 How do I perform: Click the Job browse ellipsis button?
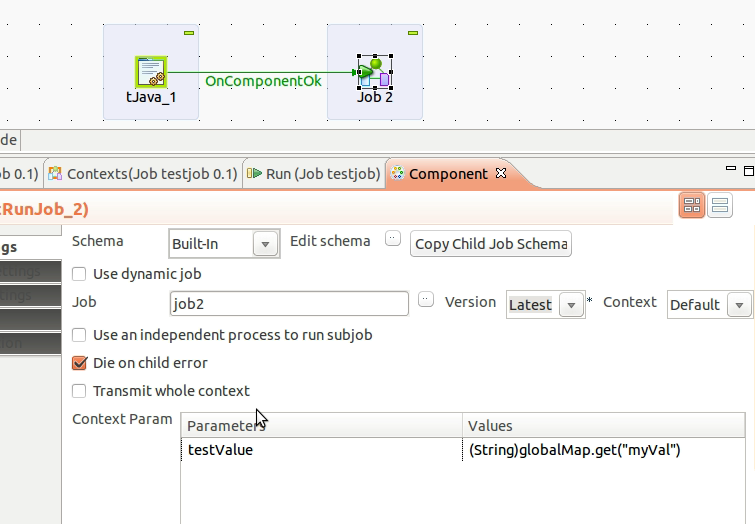click(426, 300)
